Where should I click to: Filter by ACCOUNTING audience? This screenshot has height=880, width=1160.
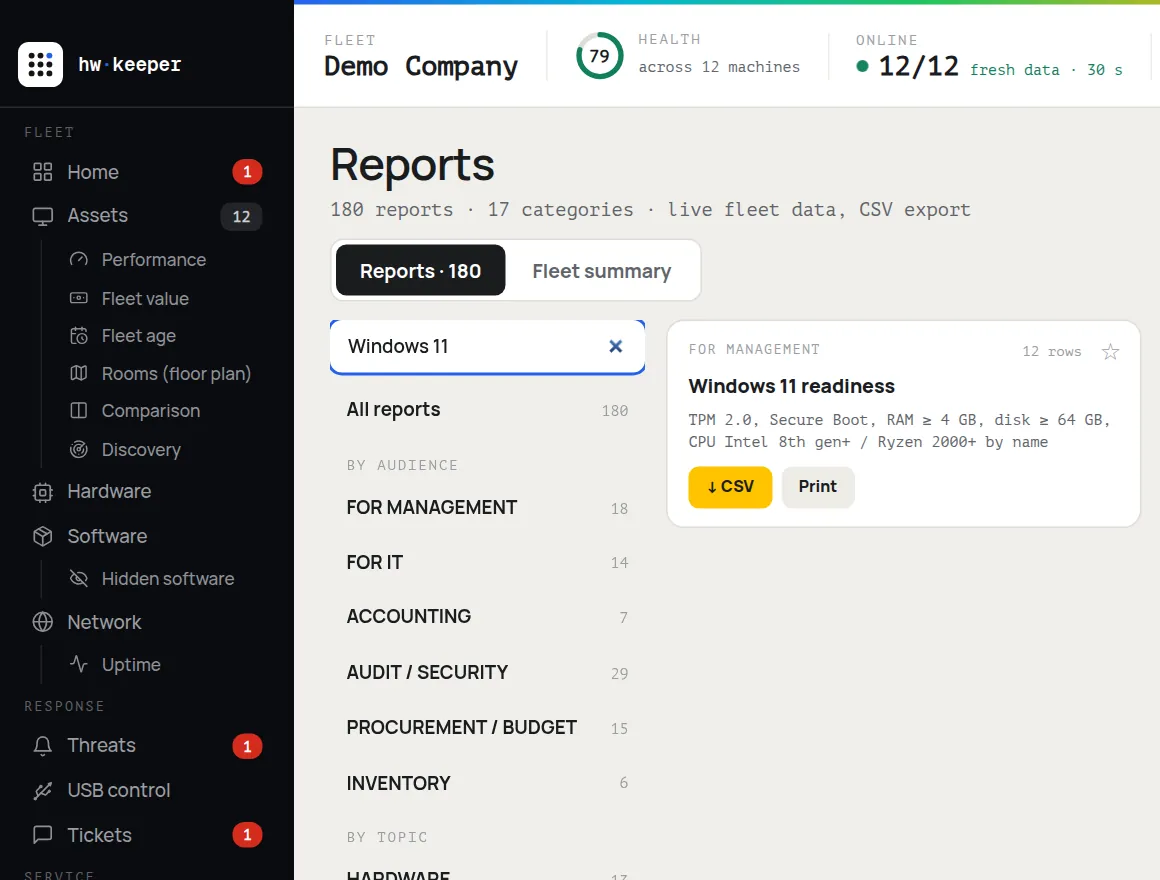[487, 617]
